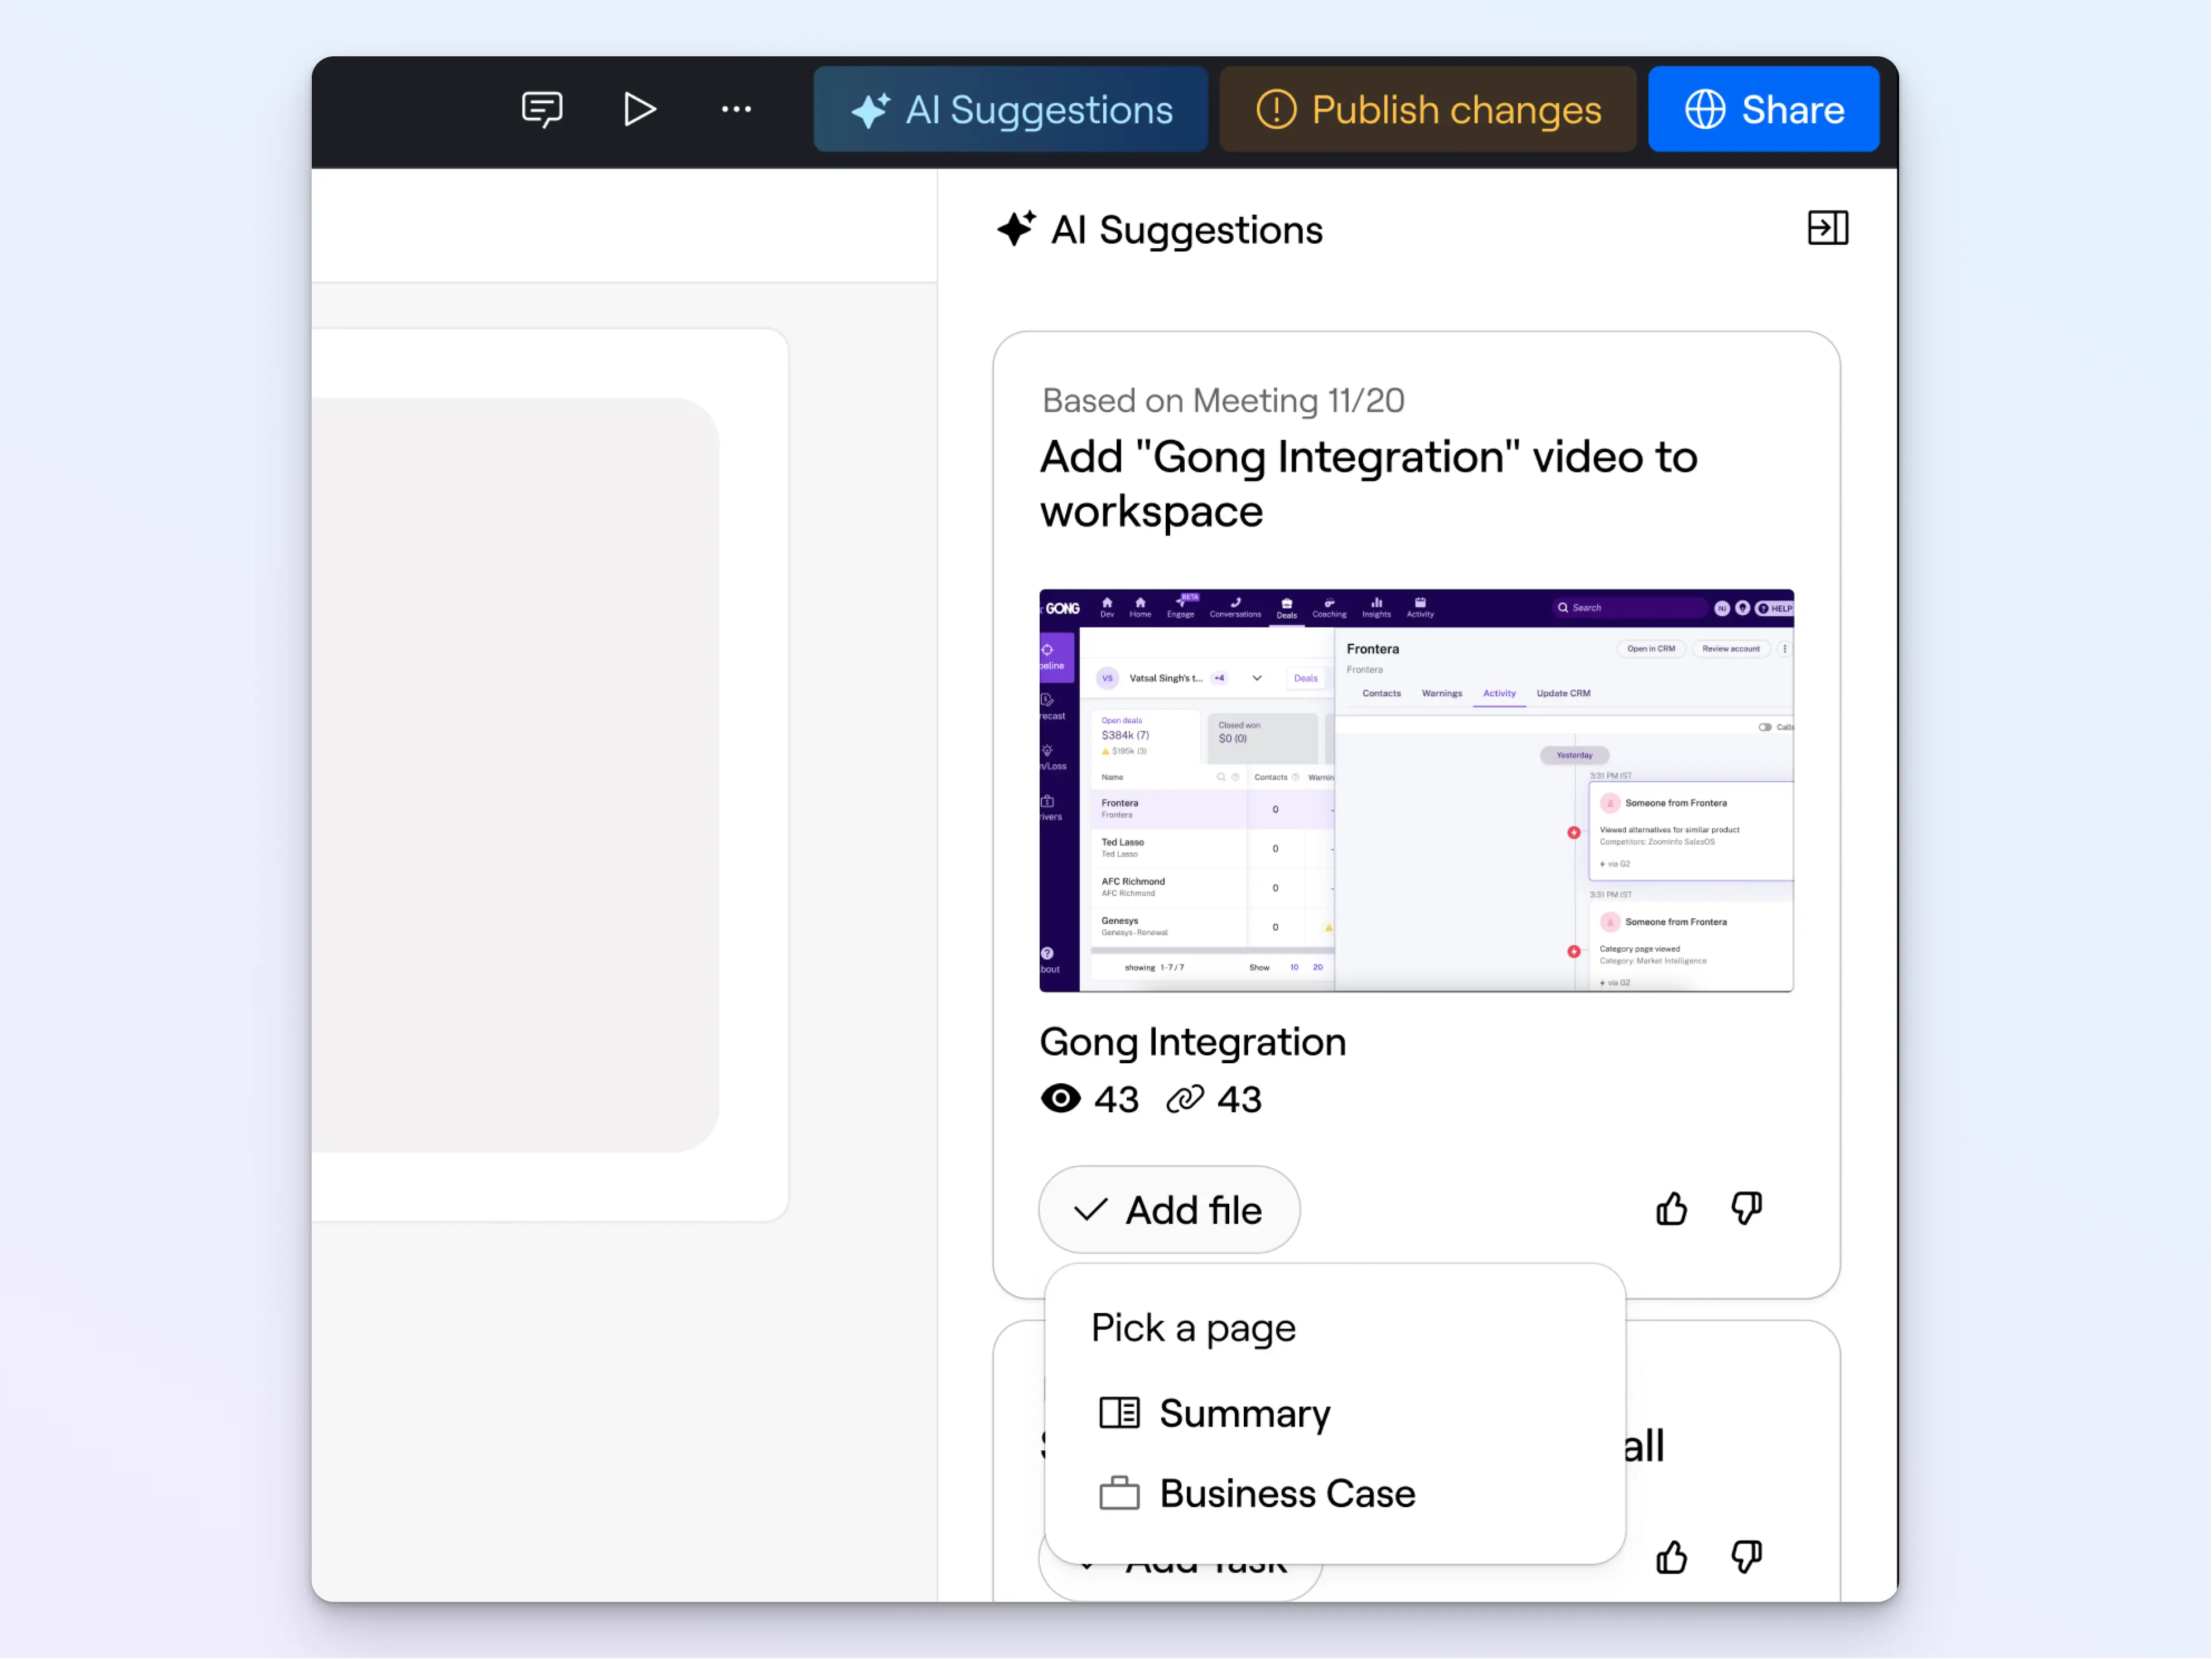Click the views eye icon showing 43

click(1061, 1099)
